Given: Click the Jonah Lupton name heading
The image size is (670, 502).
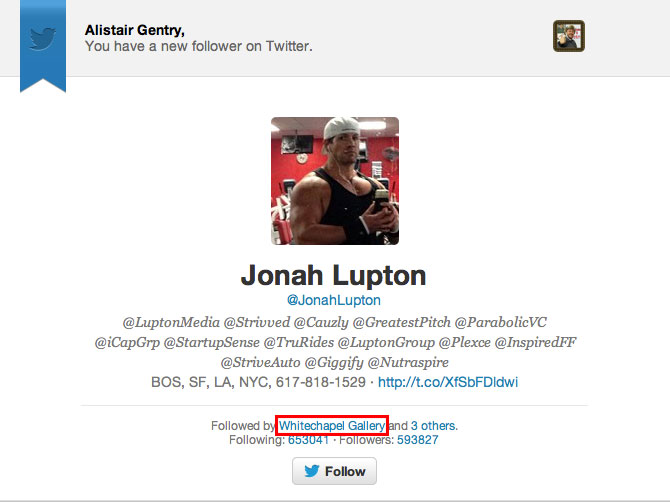Looking at the screenshot, I should click(x=334, y=276).
